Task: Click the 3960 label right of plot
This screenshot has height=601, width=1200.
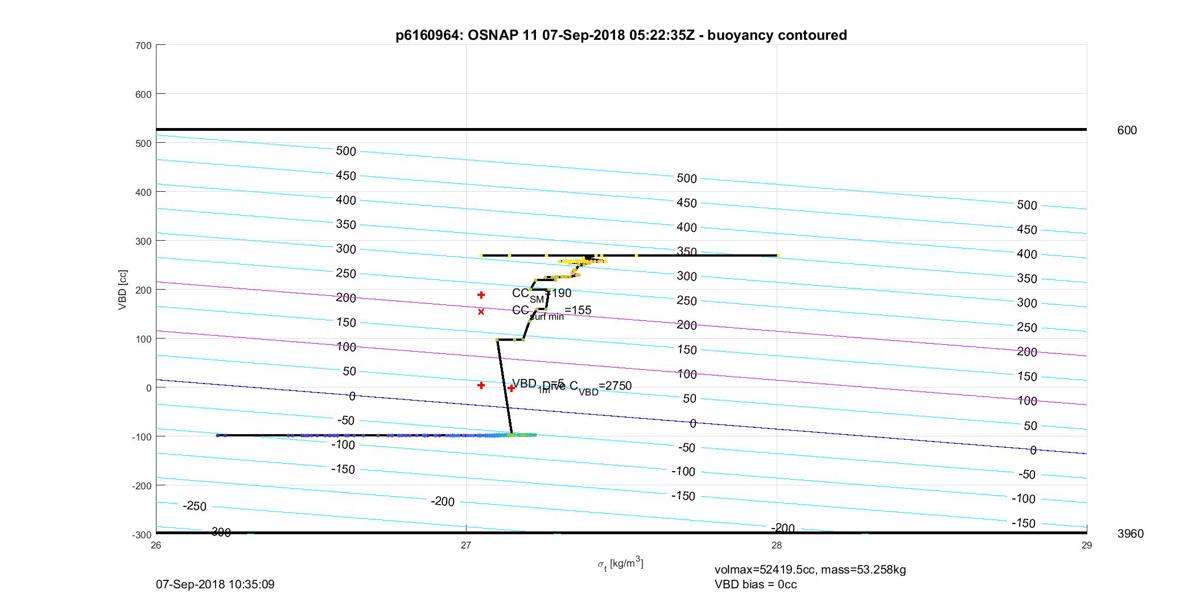Action: point(1130,534)
